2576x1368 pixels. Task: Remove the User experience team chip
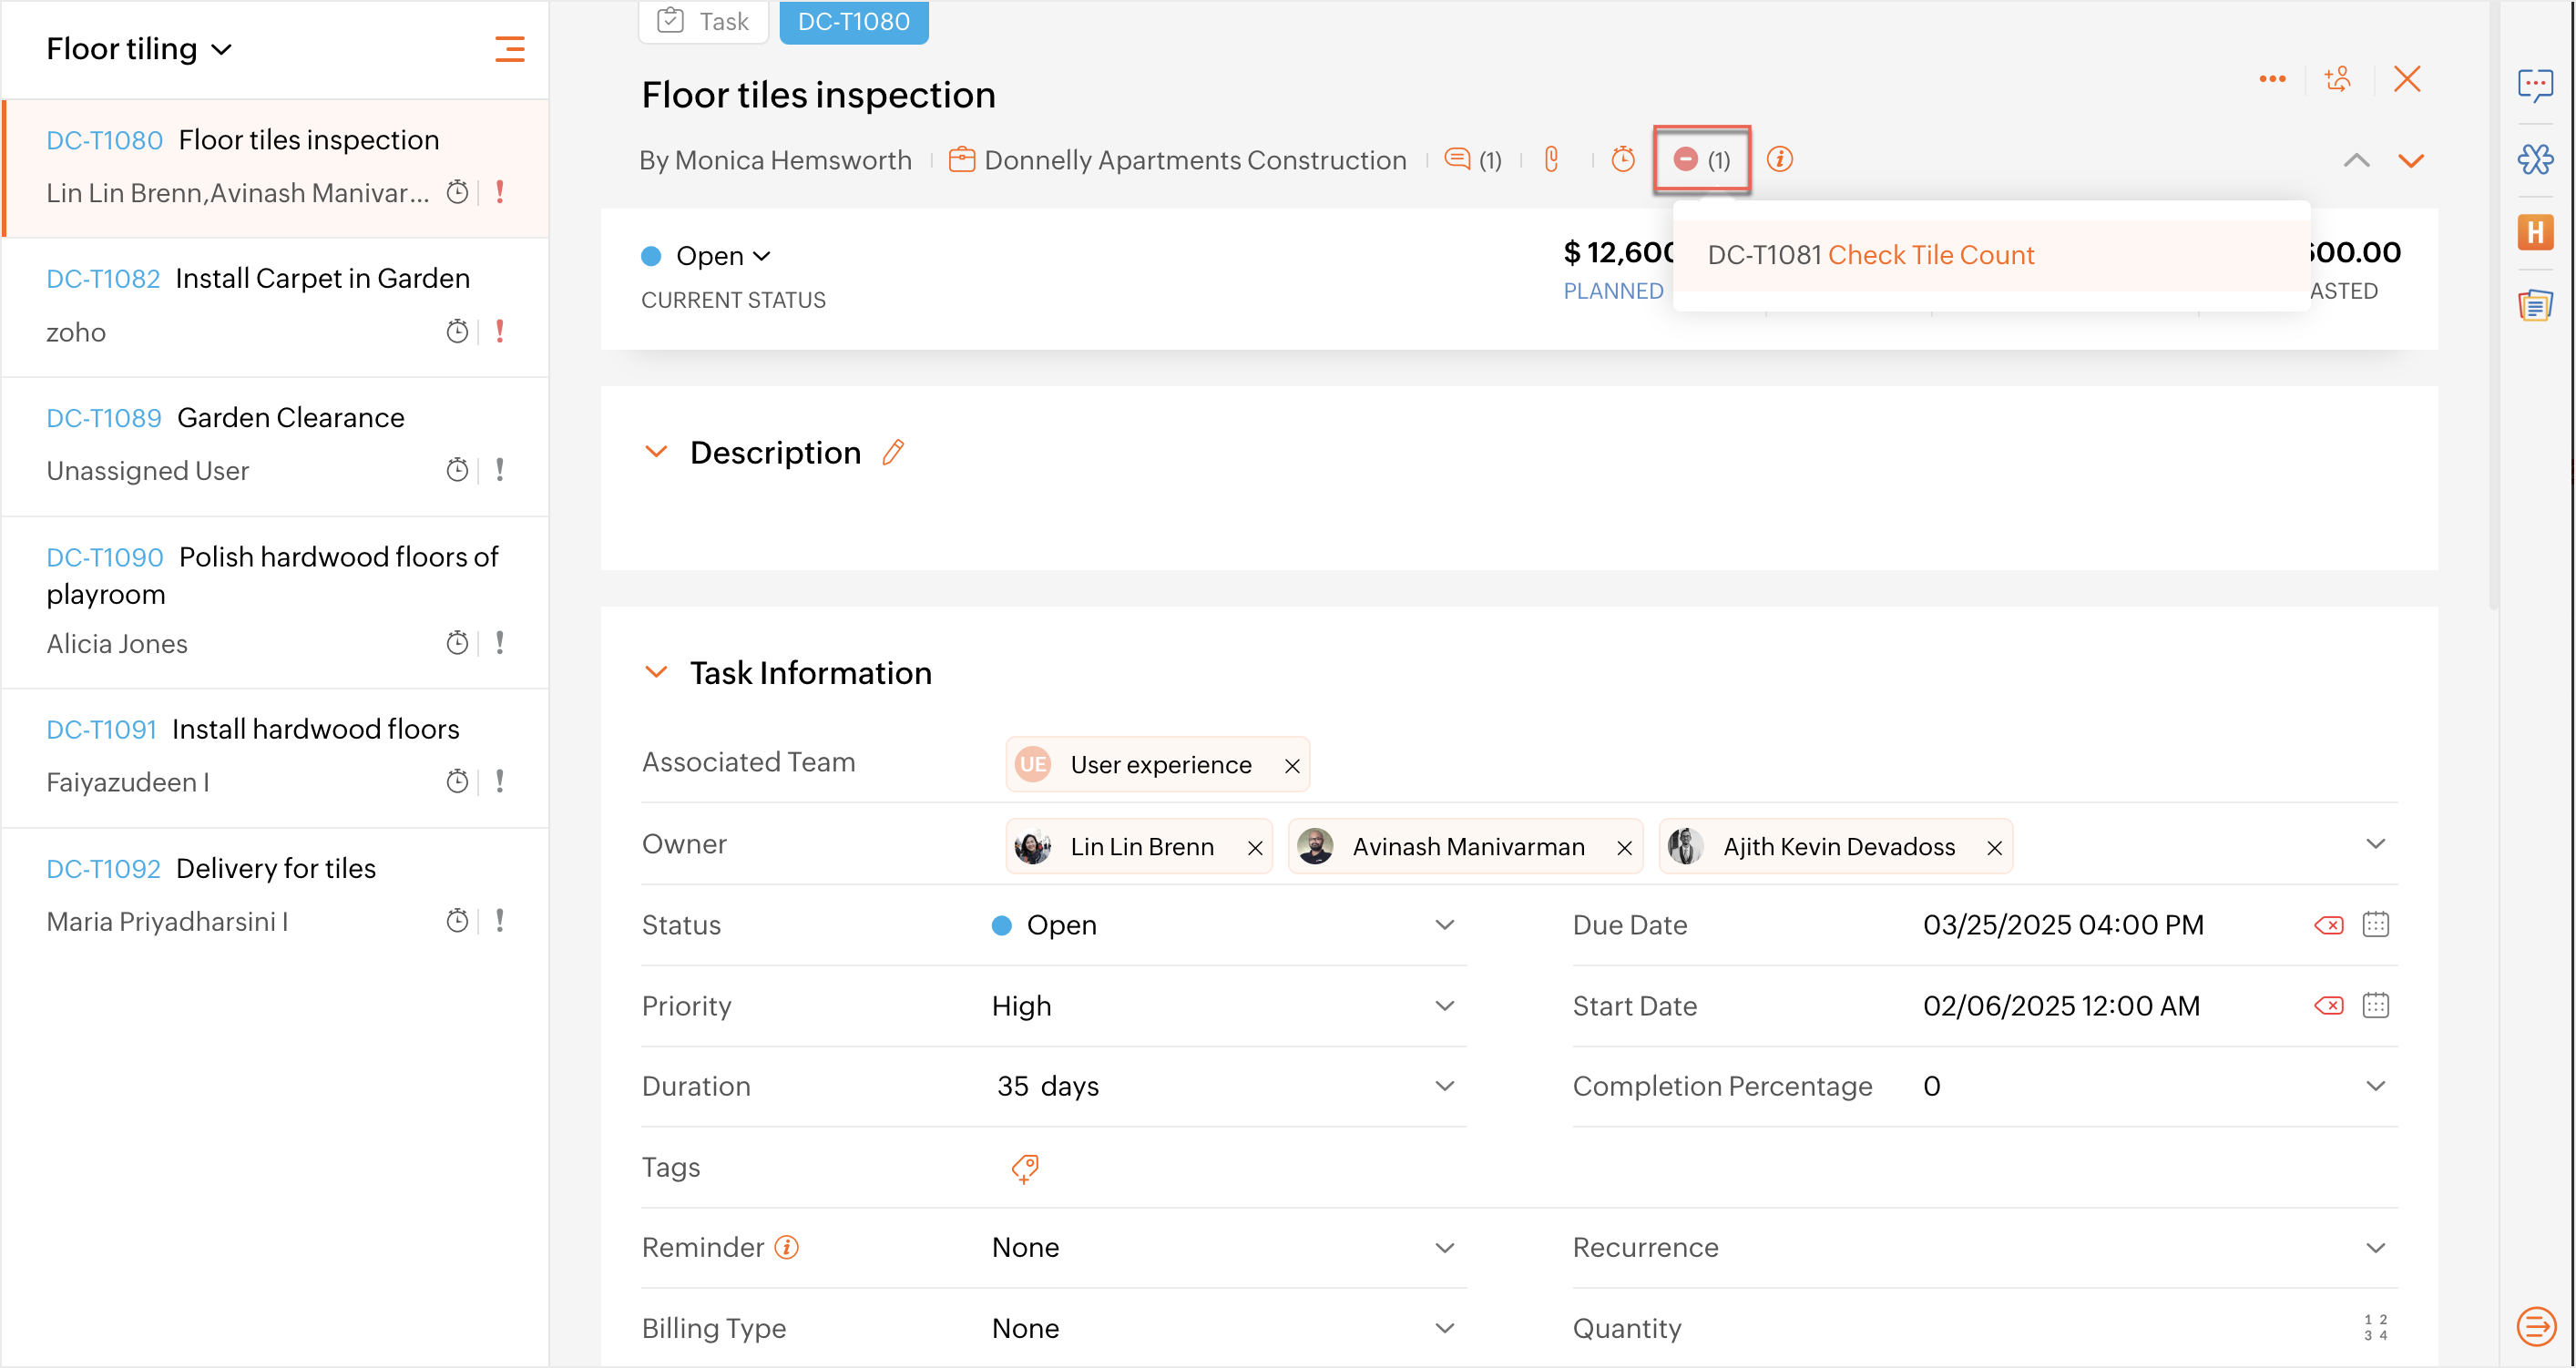pyautogui.click(x=1292, y=766)
